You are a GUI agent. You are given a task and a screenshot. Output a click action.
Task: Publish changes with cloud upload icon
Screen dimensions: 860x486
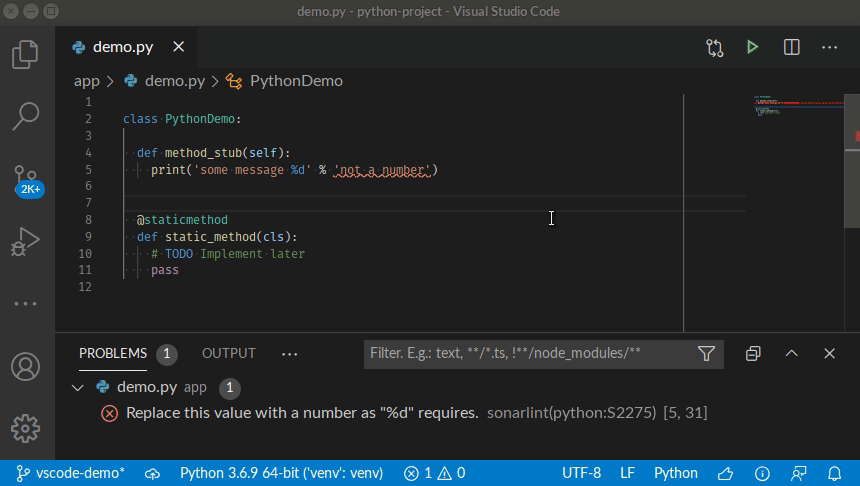click(152, 473)
